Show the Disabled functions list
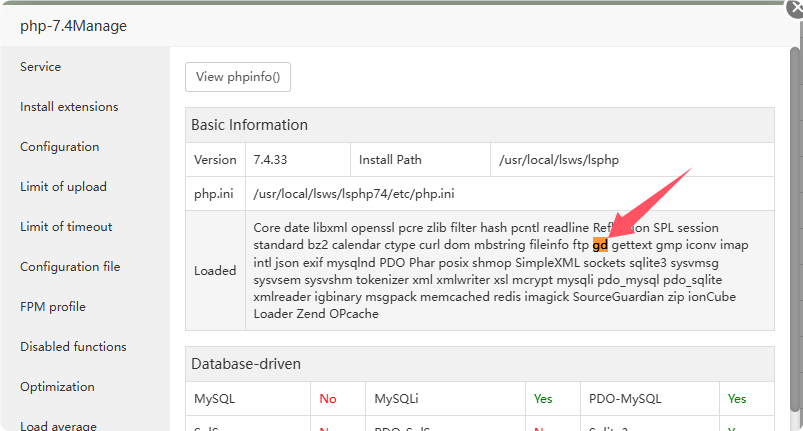Viewport: 803px width, 431px height. pos(73,347)
